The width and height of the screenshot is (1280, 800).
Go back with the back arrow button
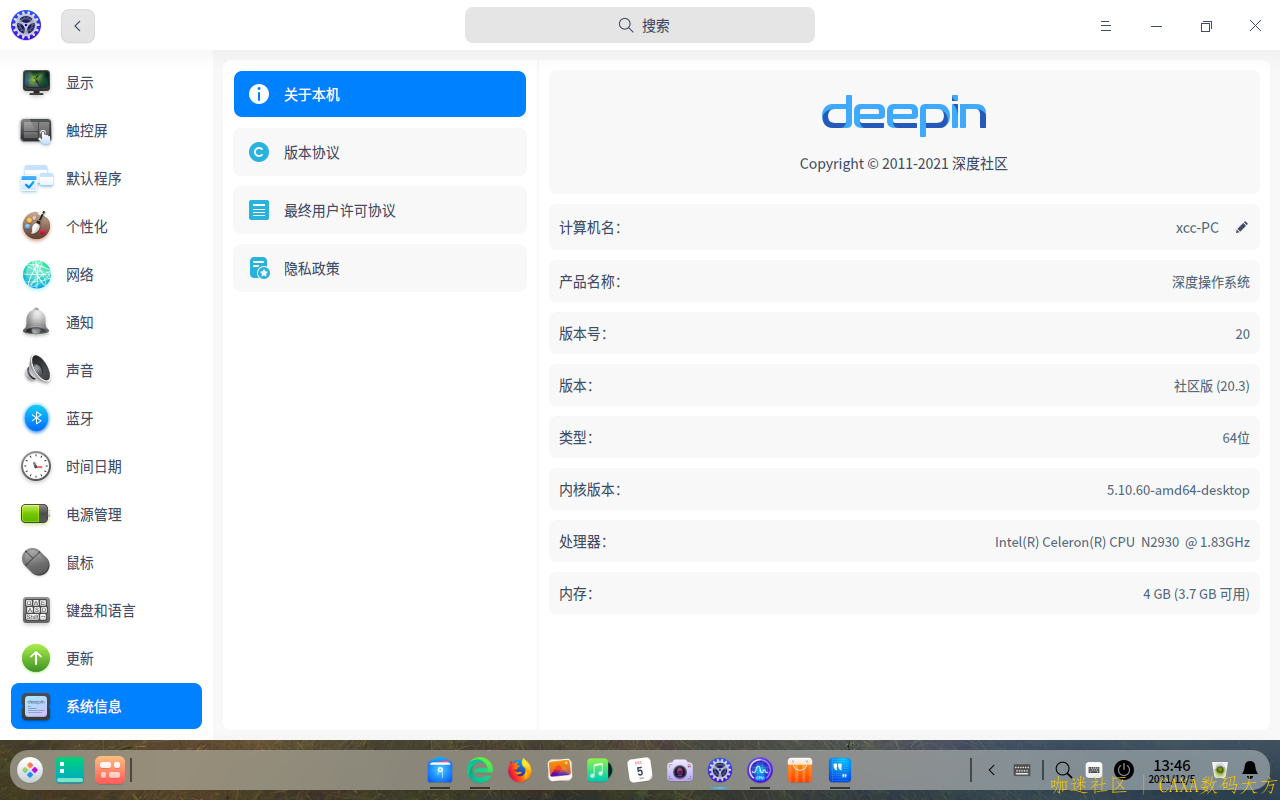[78, 26]
